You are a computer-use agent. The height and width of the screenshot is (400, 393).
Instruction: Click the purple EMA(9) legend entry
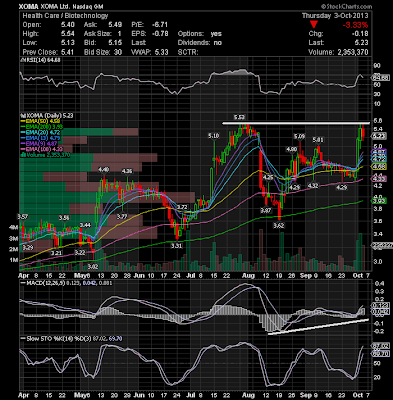click(39, 143)
